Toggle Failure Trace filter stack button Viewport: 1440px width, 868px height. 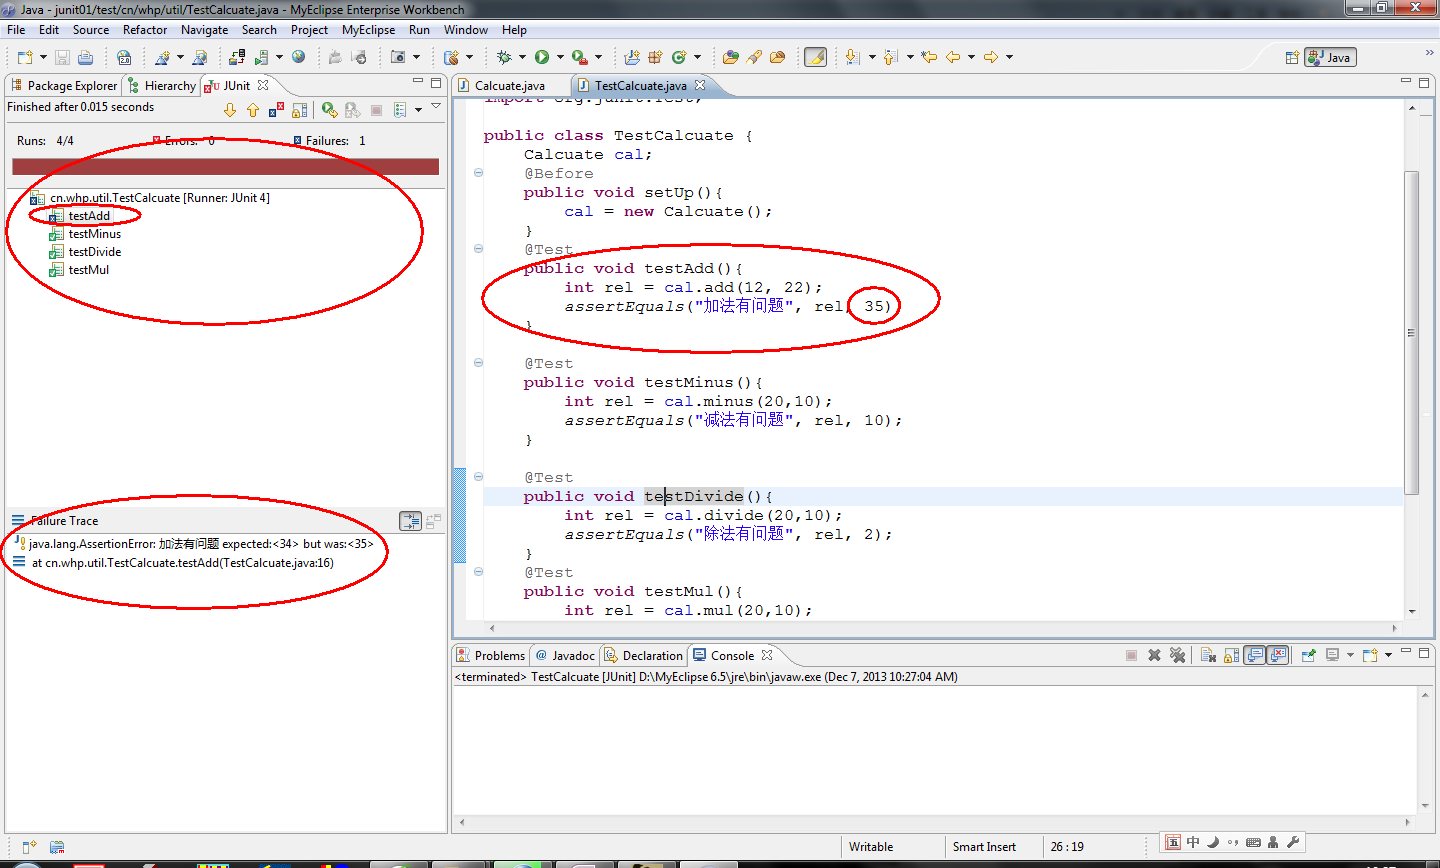tap(411, 520)
